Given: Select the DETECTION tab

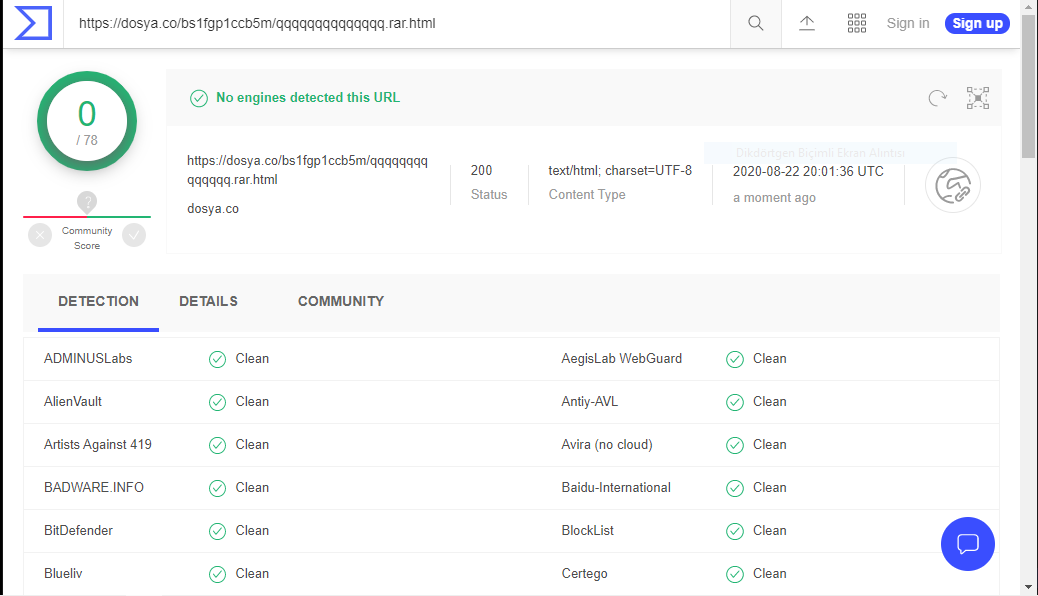Looking at the screenshot, I should click(98, 301).
